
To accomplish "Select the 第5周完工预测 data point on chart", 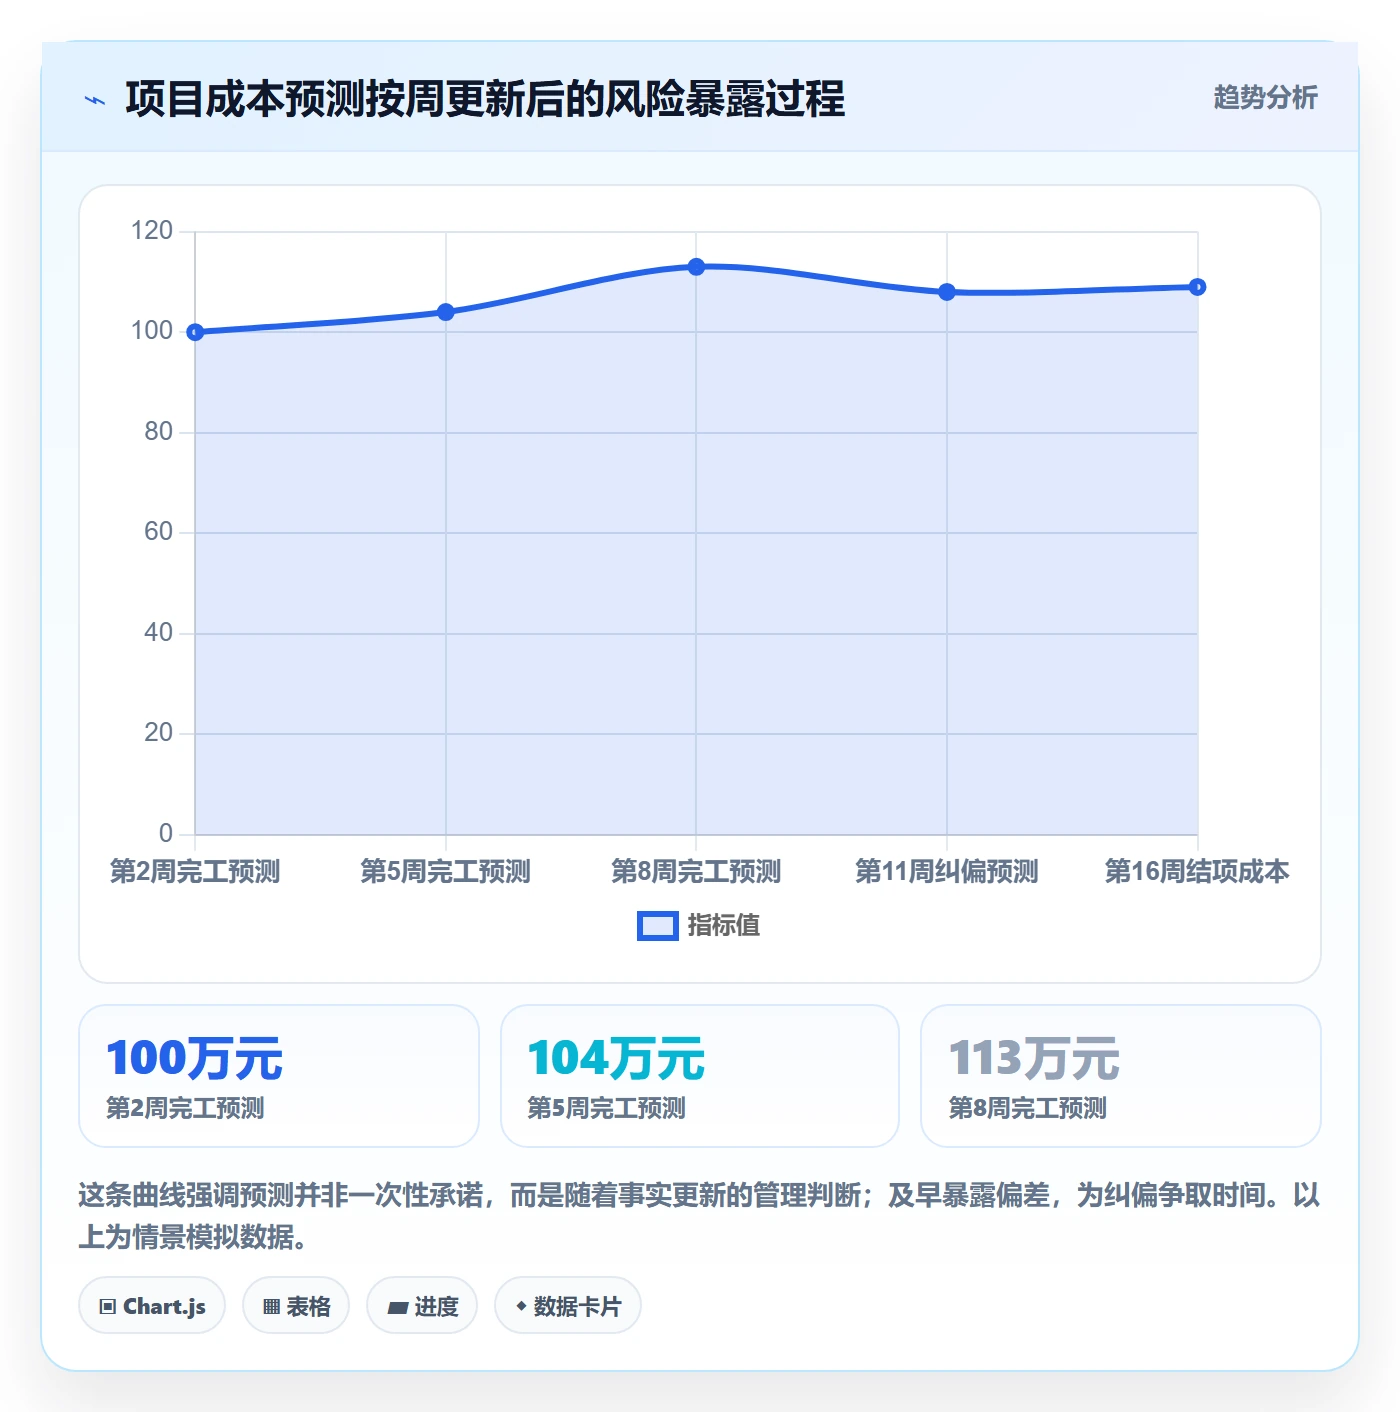I will (x=446, y=312).
